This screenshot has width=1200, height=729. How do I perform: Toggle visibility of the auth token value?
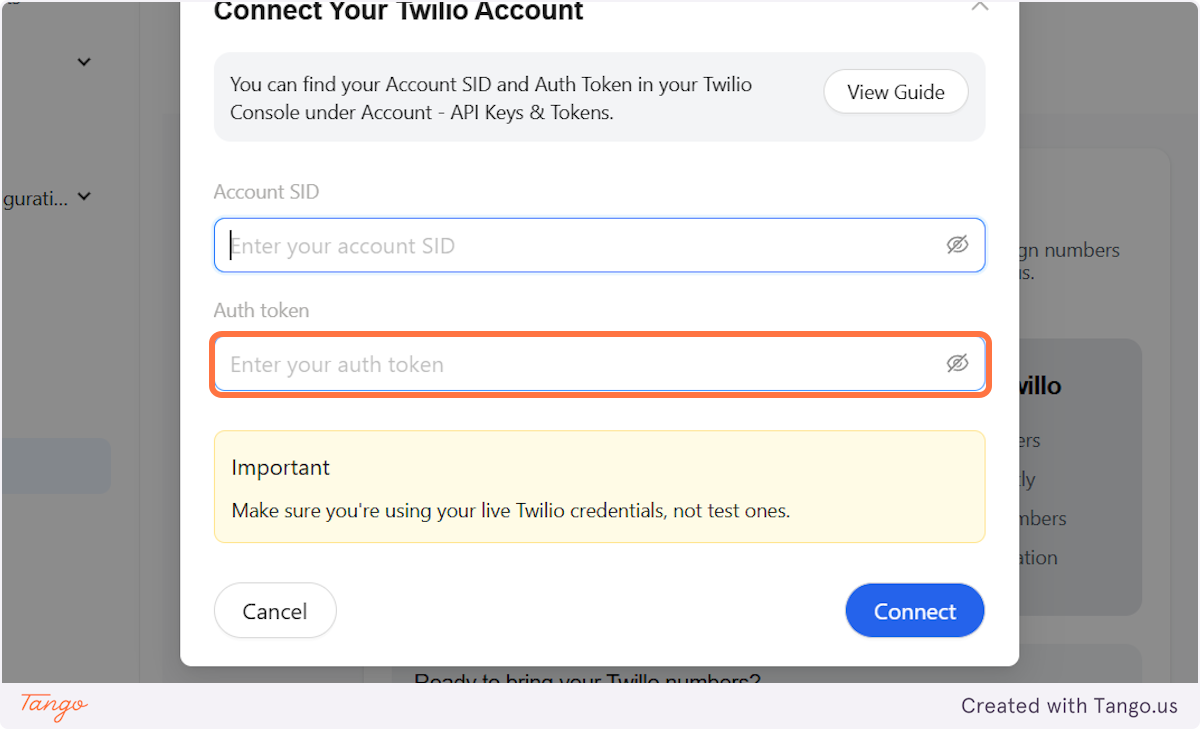click(957, 364)
